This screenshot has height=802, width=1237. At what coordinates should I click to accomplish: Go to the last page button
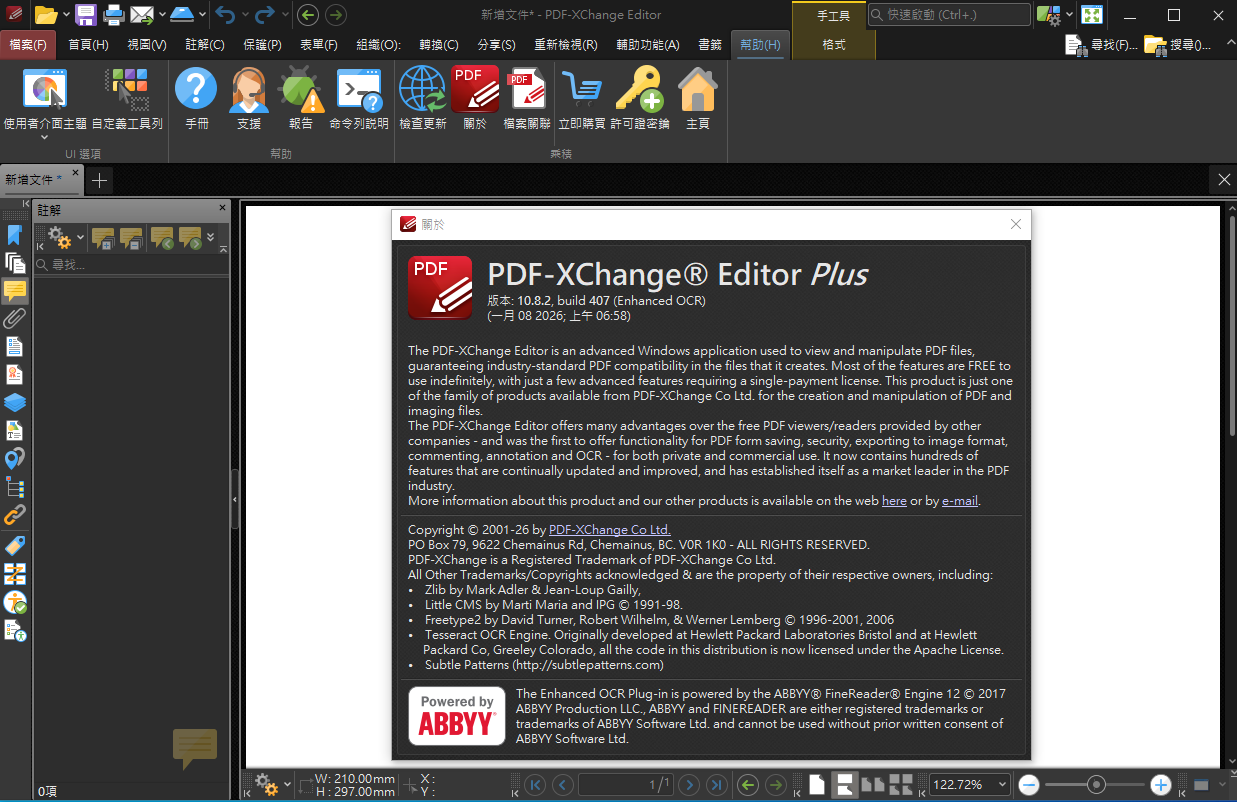[716, 785]
